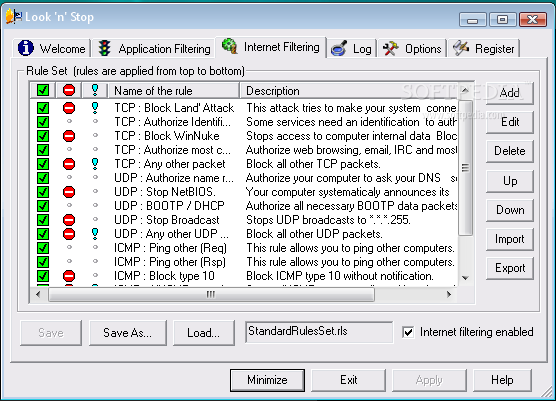Viewport: 556px width, 401px height.
Task: Open the Welcome tab
Action: [x=52, y=48]
